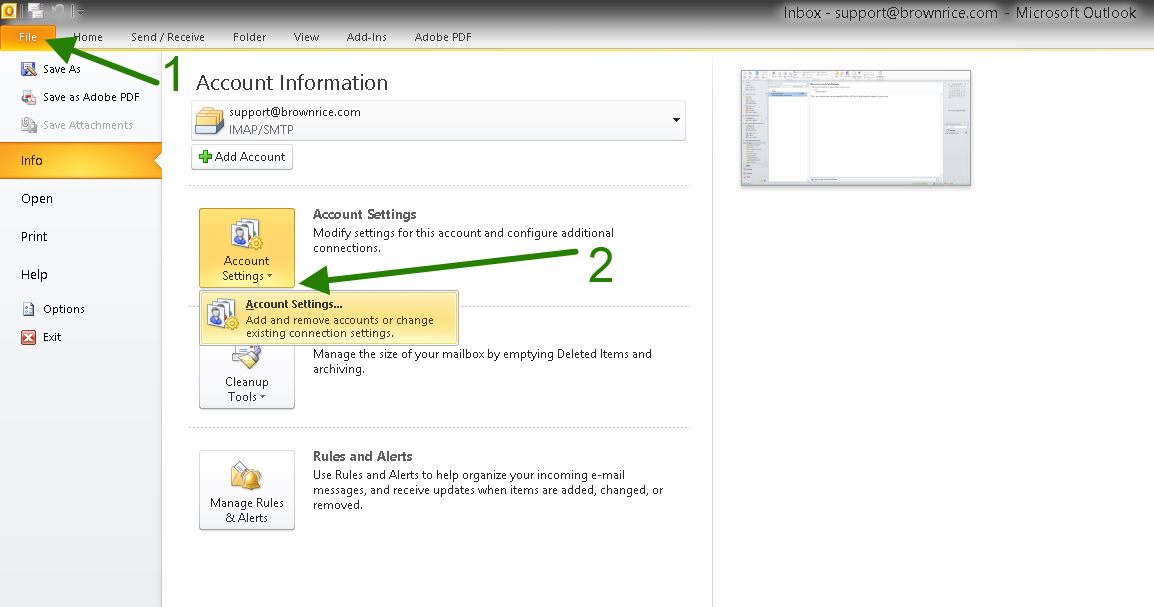Switch to the Home ribbon tab
1154x607 pixels.
[88, 37]
